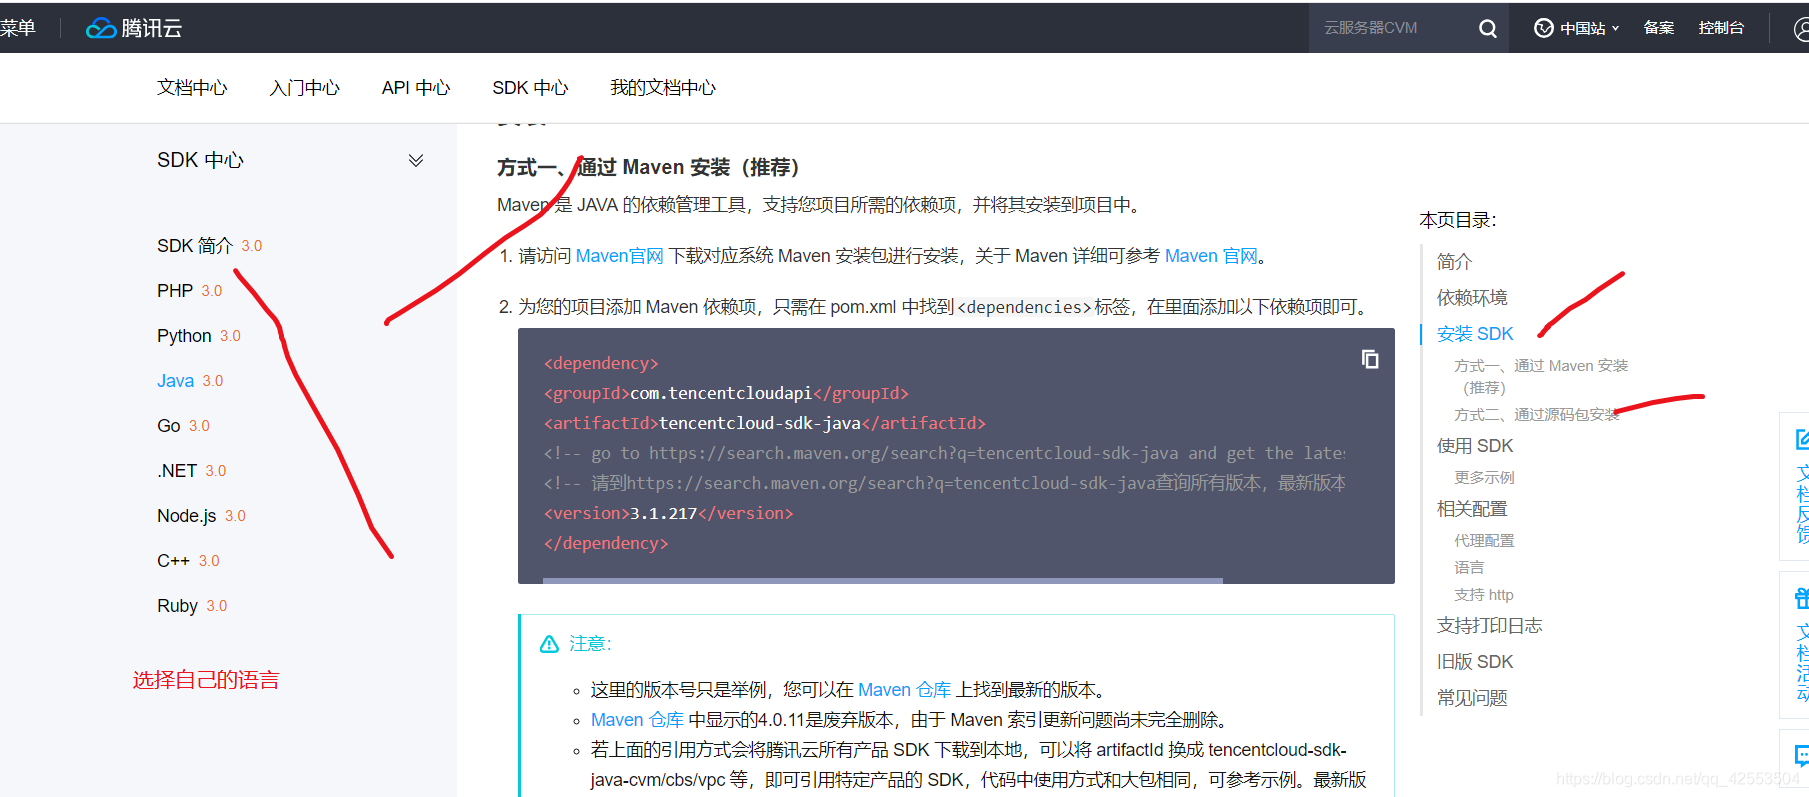The width and height of the screenshot is (1809, 797).
Task: Open the 我的文档中心 tab
Action: [x=663, y=88]
